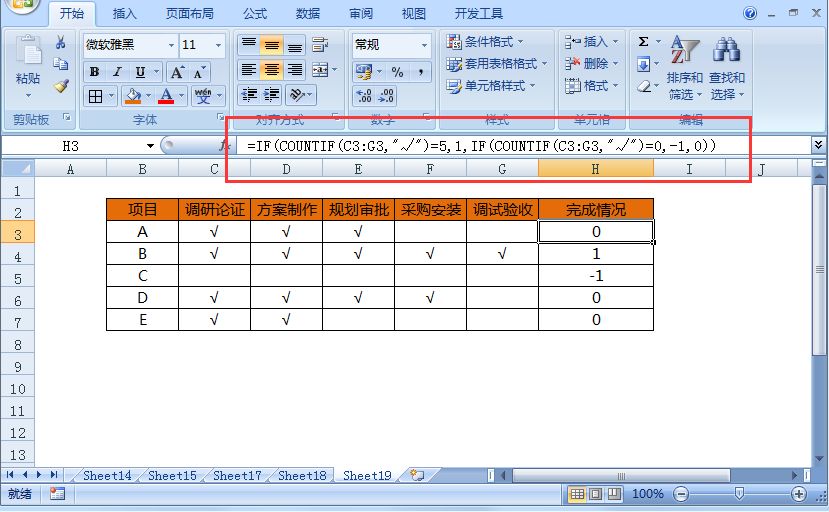Open Excel help question mark

coord(750,13)
